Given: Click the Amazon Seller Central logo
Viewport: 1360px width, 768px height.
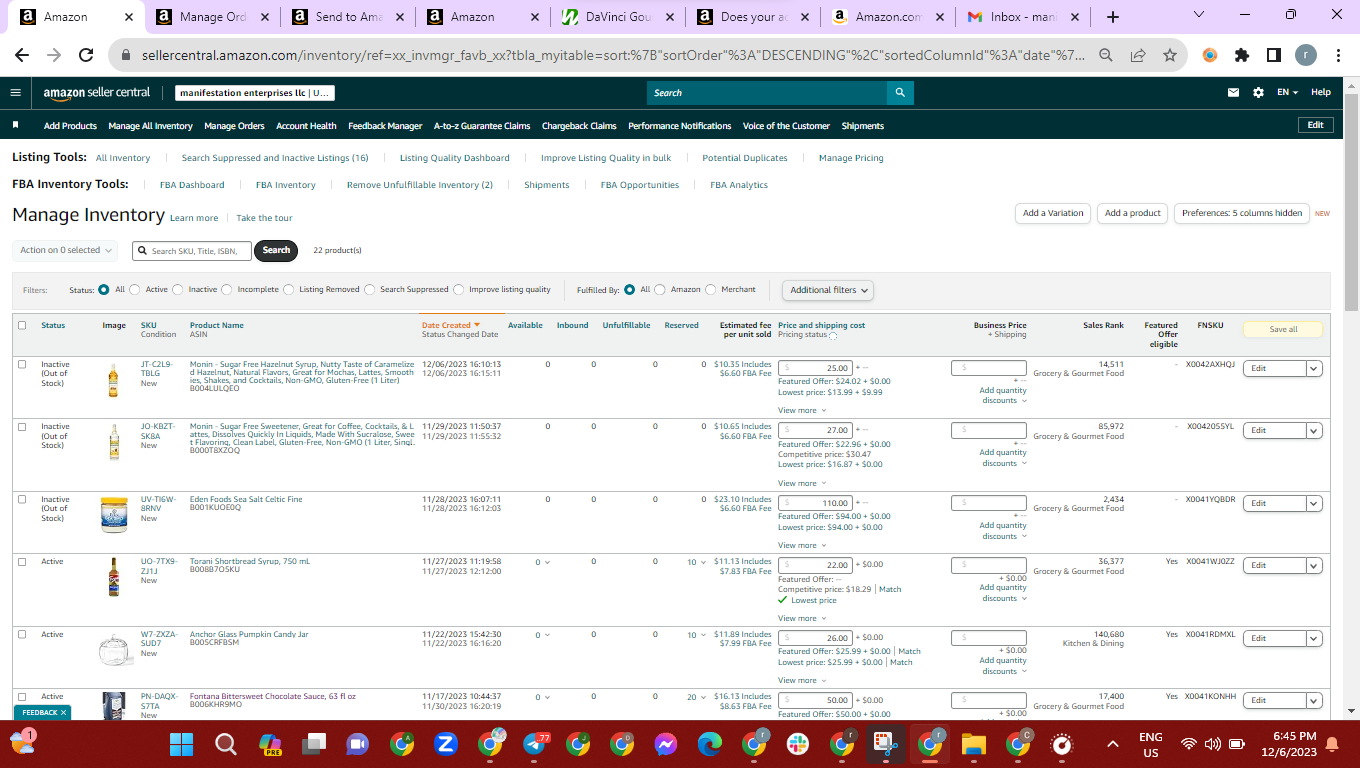Looking at the screenshot, I should coord(97,92).
